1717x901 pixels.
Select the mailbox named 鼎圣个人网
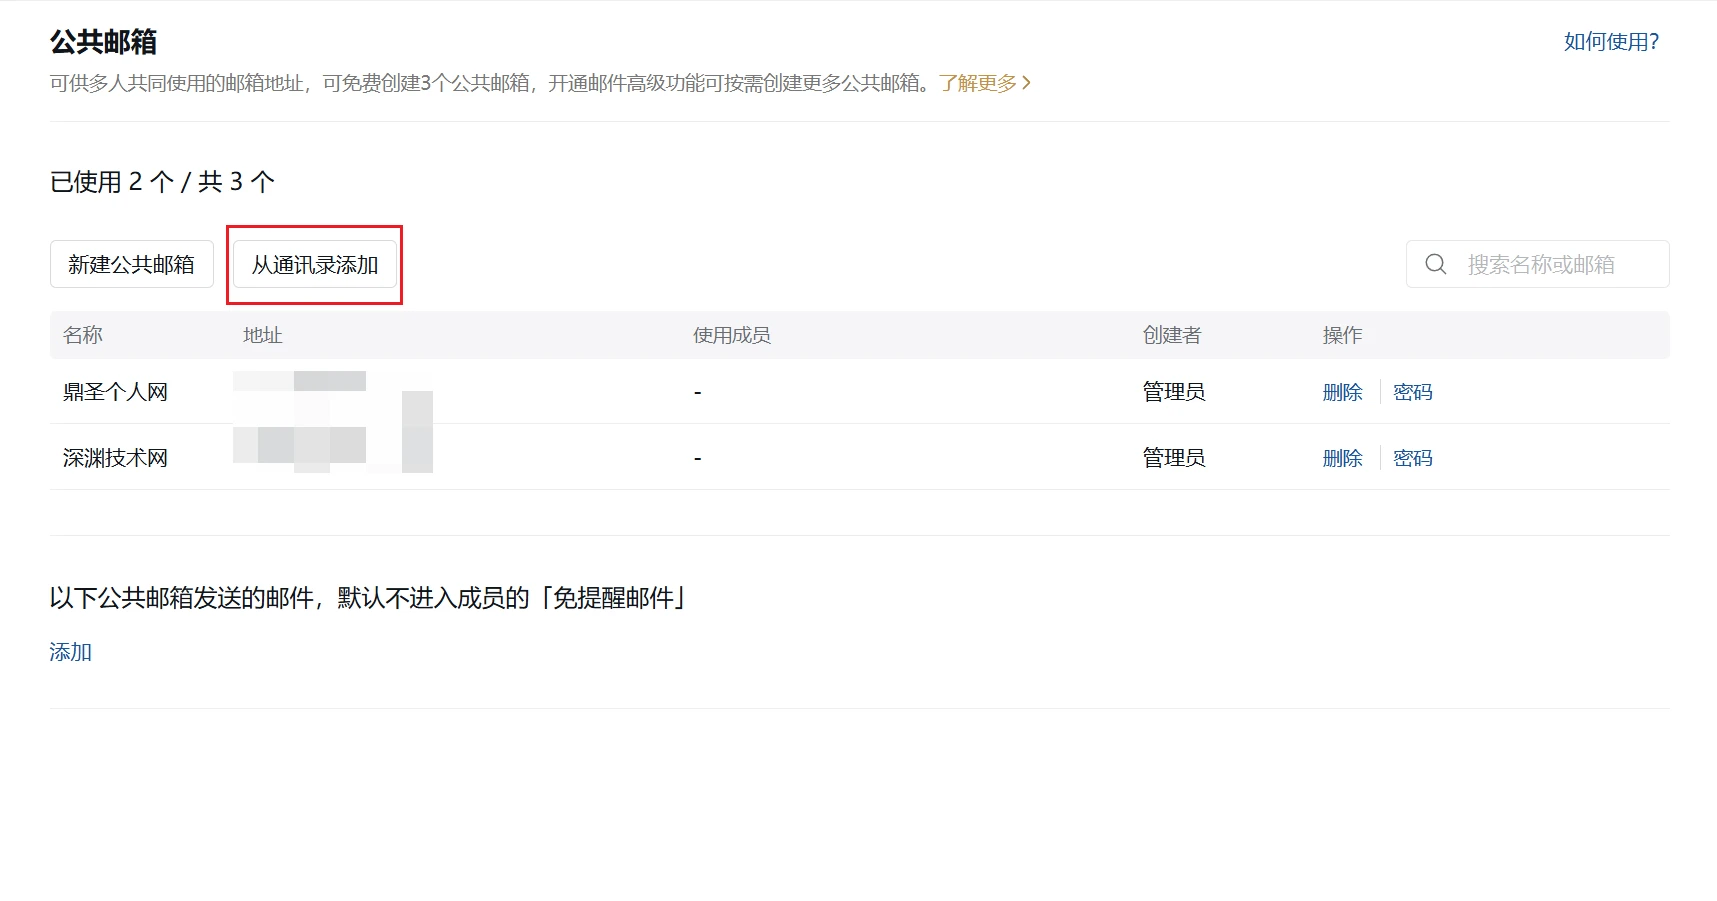point(114,391)
